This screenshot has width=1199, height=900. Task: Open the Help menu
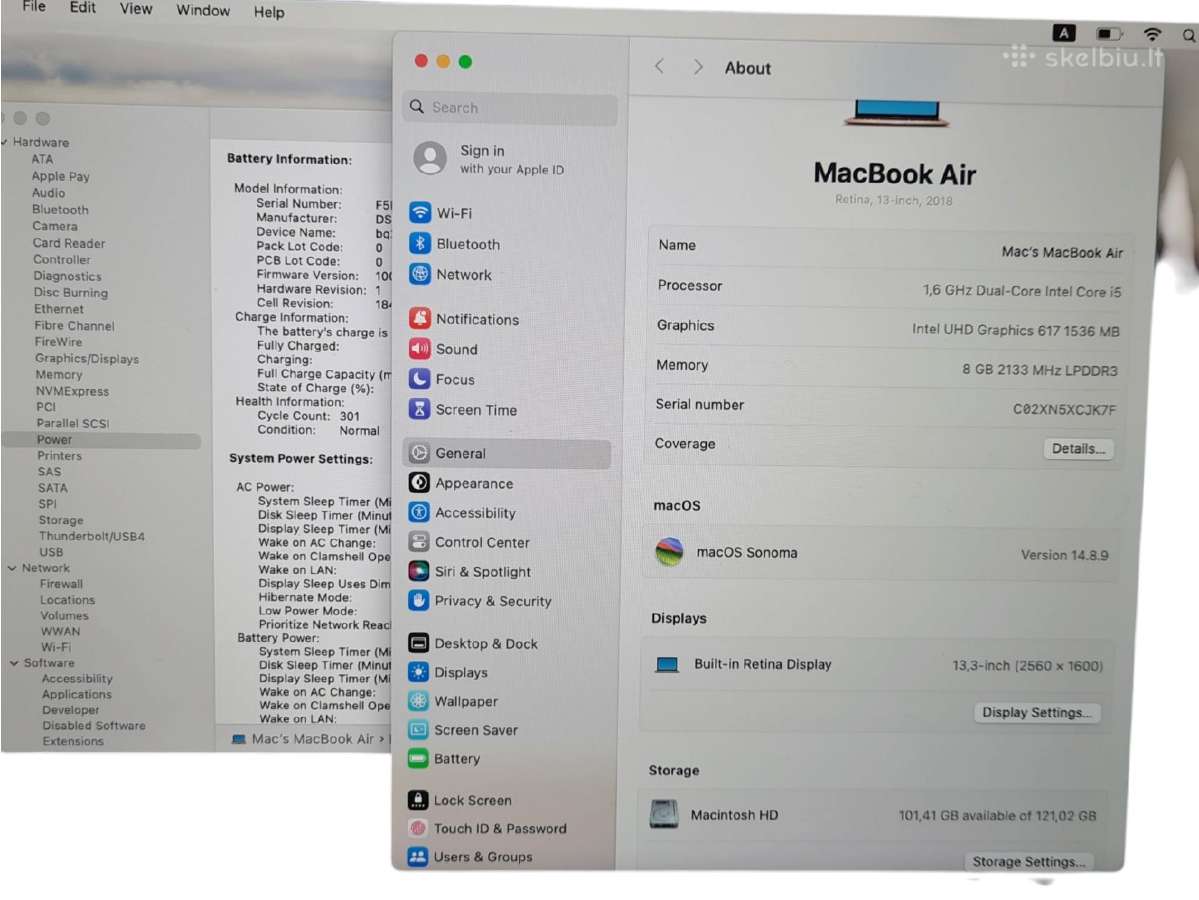(x=269, y=12)
